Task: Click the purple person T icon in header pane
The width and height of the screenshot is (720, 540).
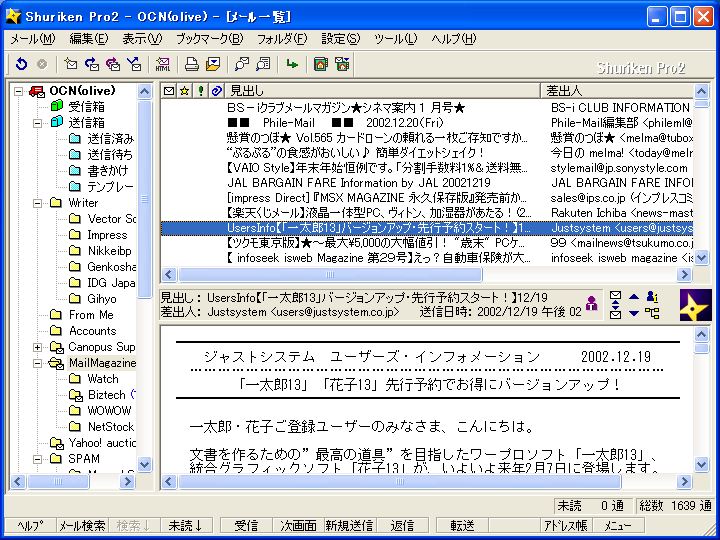Action: pyautogui.click(x=592, y=303)
